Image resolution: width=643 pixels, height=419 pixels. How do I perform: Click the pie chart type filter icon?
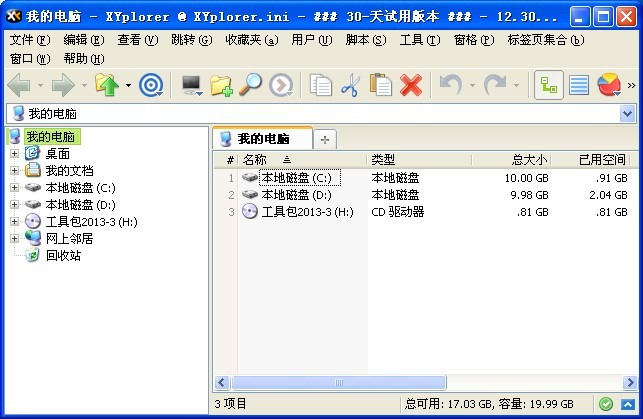coord(609,85)
